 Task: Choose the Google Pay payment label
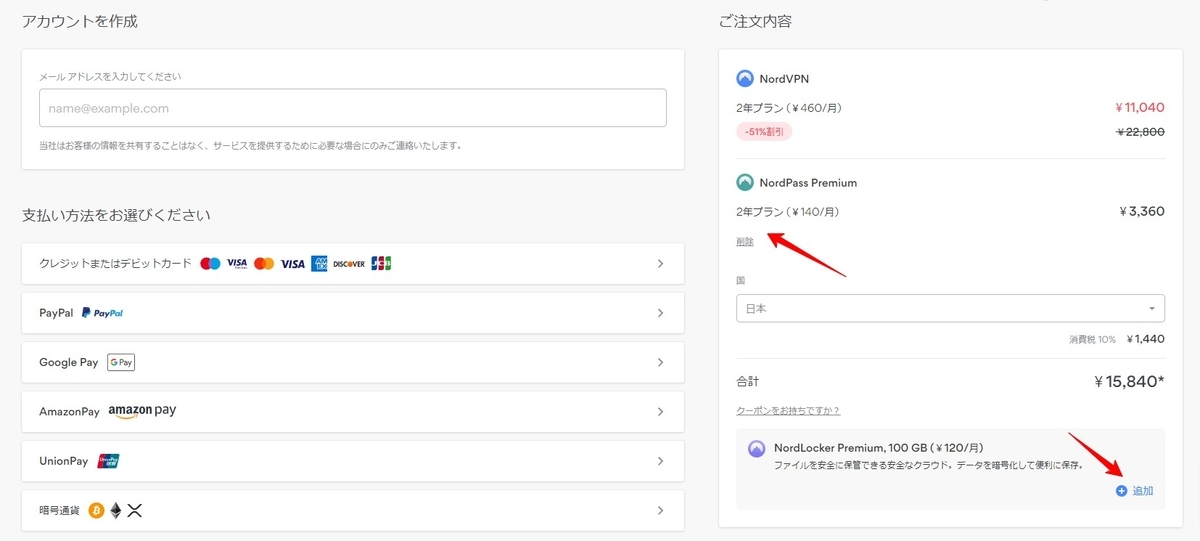coord(69,362)
